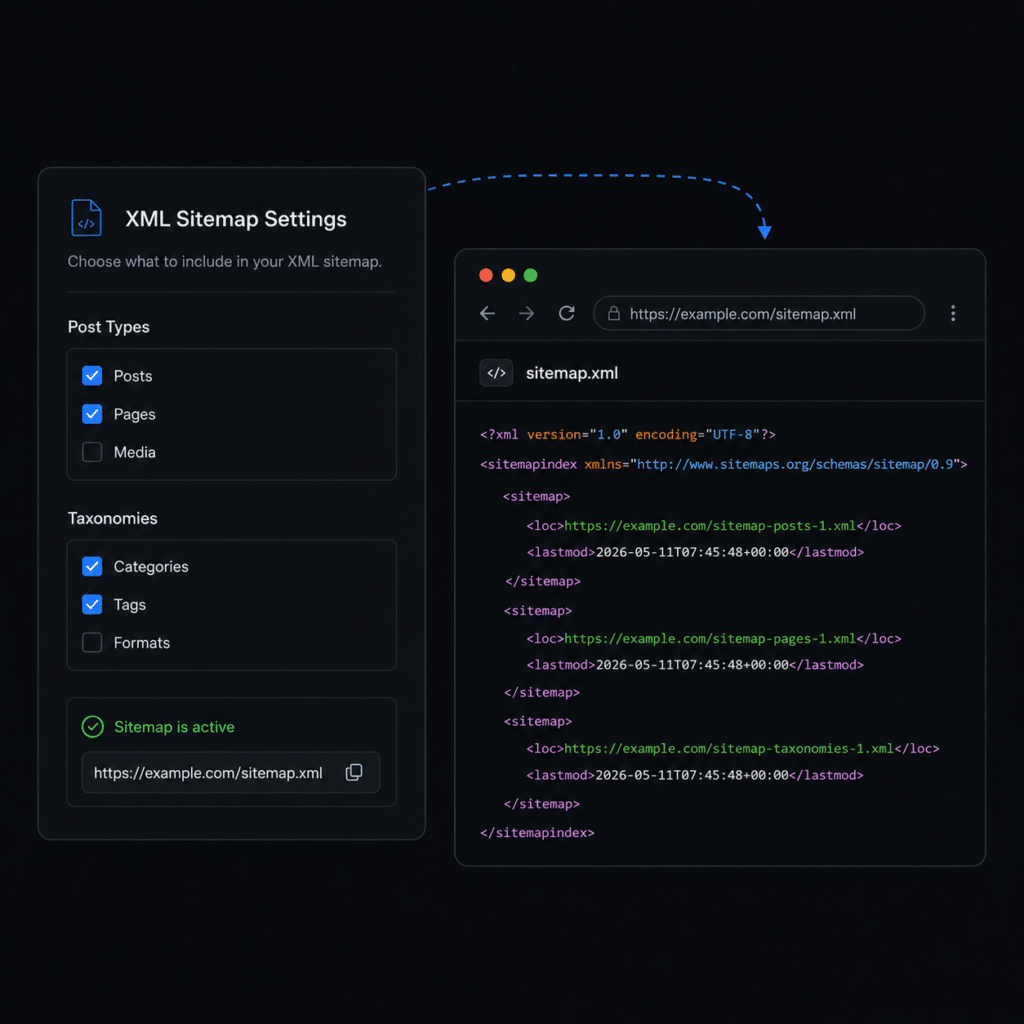Click the "sitemap.xml" file title in browser
The image size is (1024, 1024).
click(572, 373)
